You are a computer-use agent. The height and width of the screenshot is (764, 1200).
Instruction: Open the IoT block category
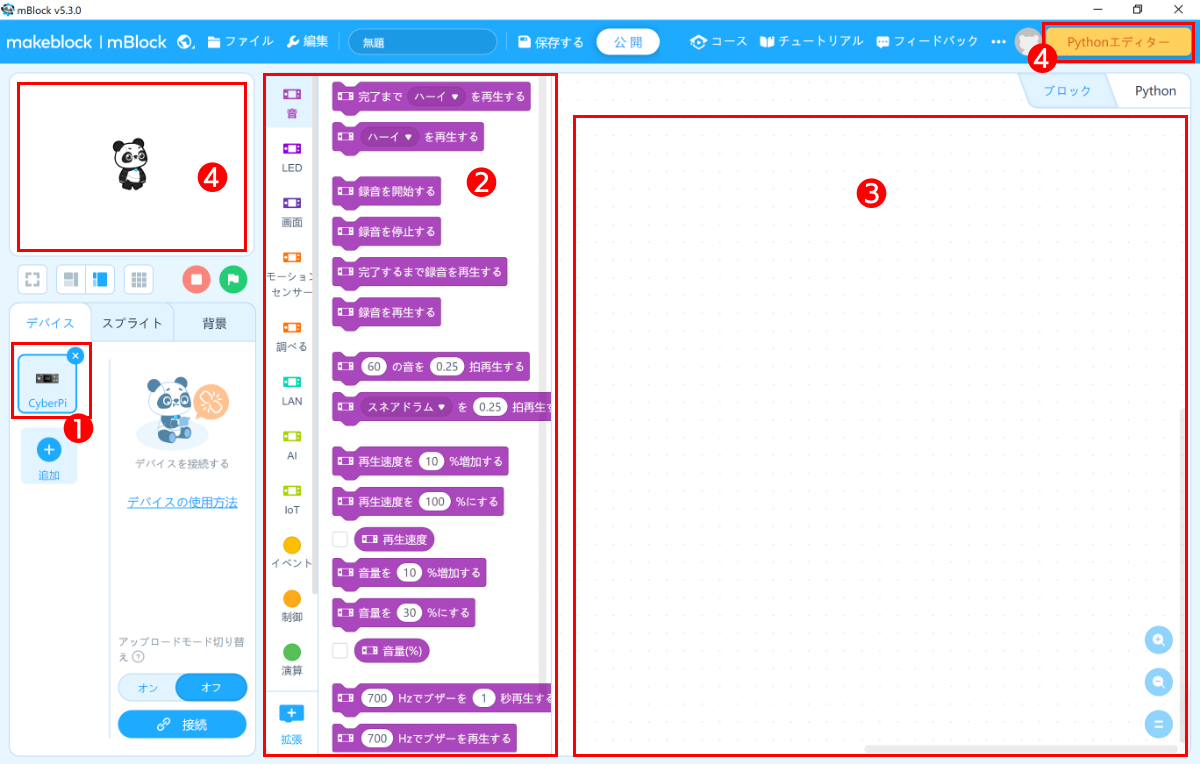tap(292, 498)
